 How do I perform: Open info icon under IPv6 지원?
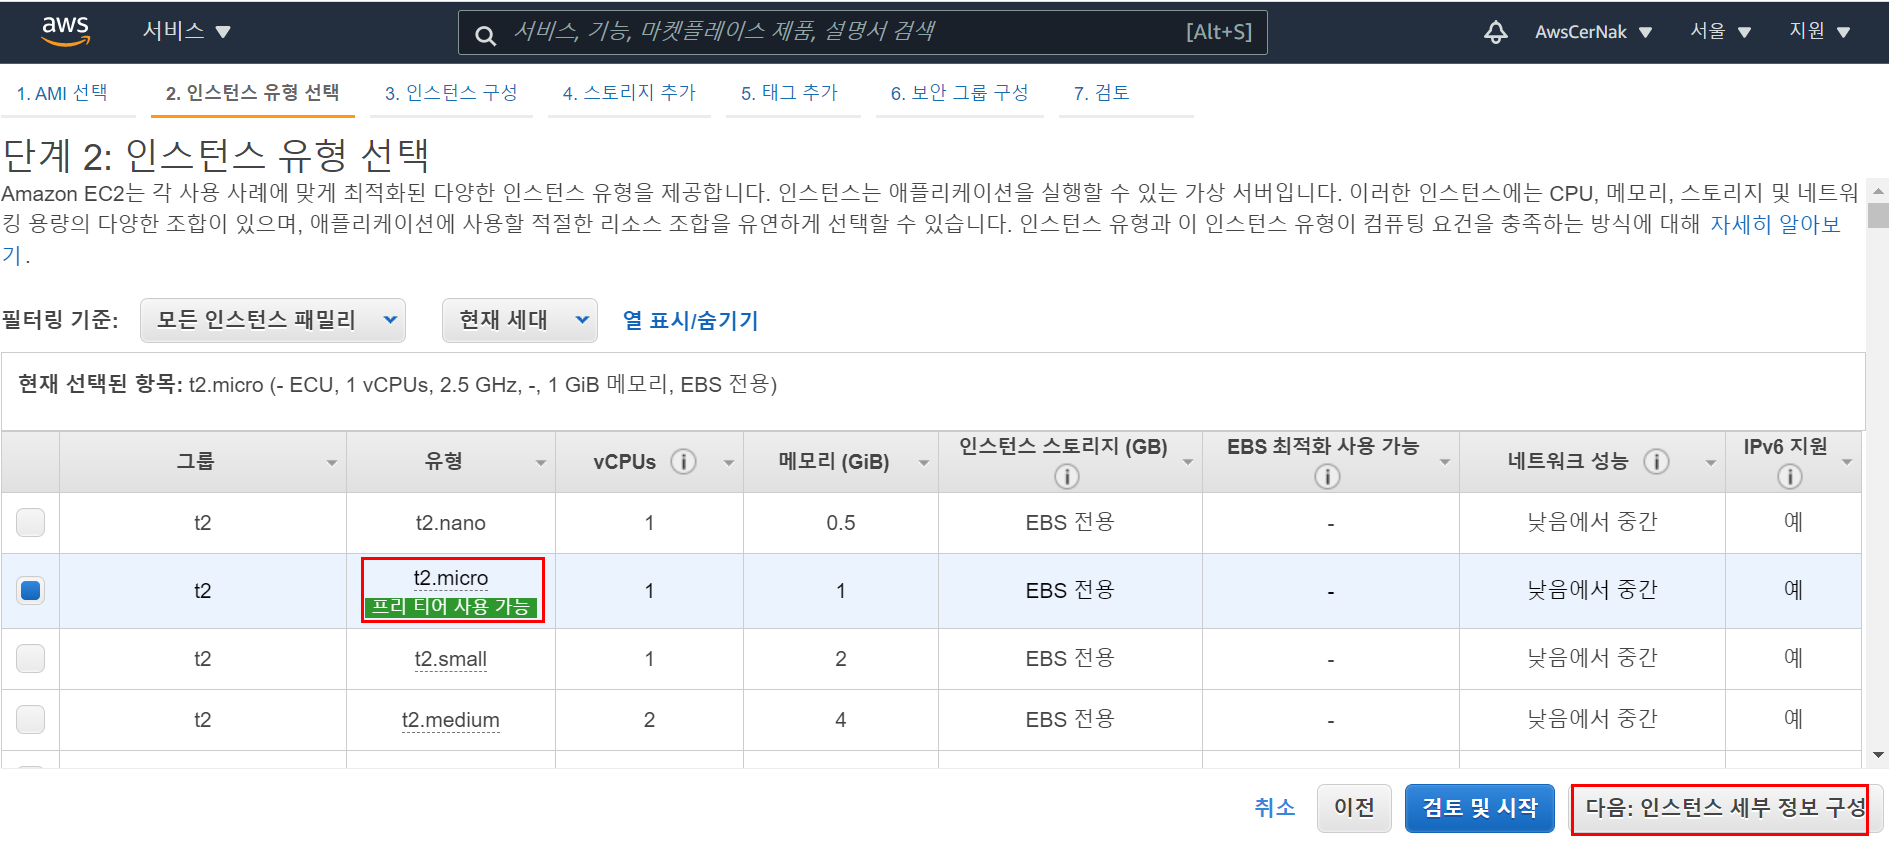[x=1790, y=477]
